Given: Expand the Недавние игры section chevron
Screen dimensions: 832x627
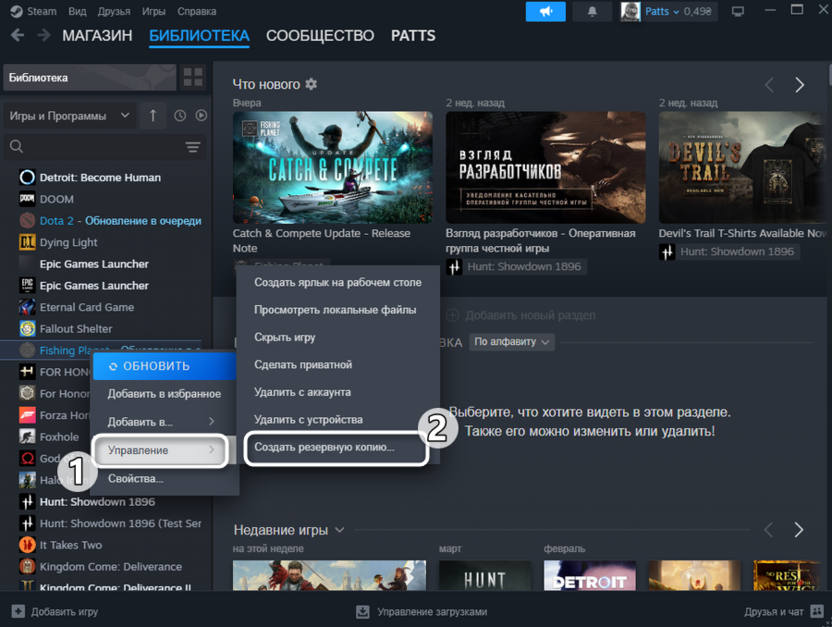Looking at the screenshot, I should click(x=340, y=529).
